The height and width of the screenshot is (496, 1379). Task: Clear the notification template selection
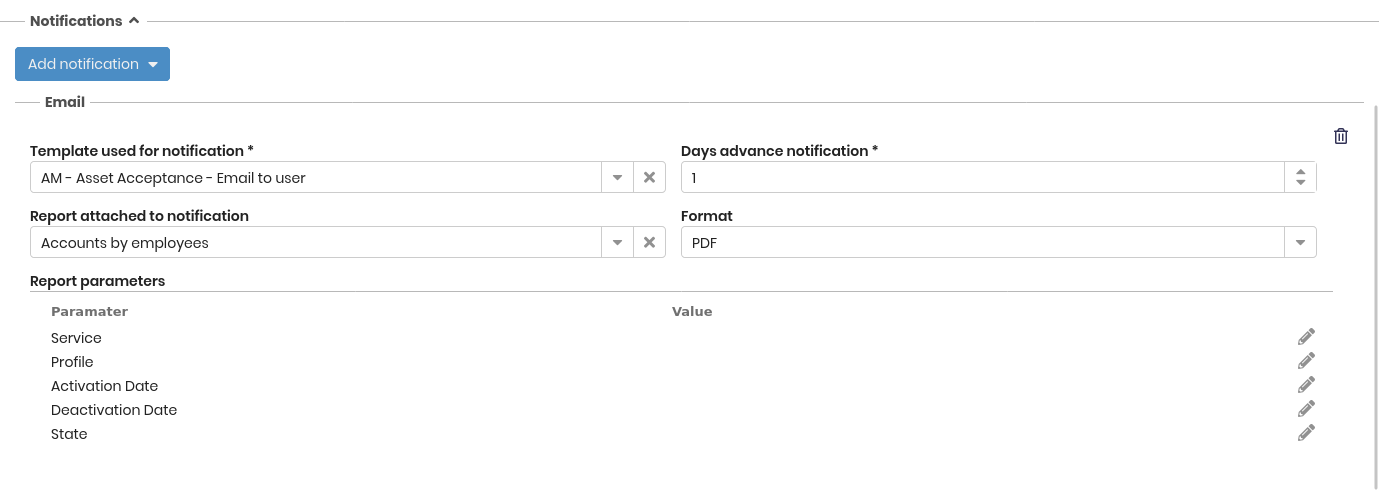(649, 177)
